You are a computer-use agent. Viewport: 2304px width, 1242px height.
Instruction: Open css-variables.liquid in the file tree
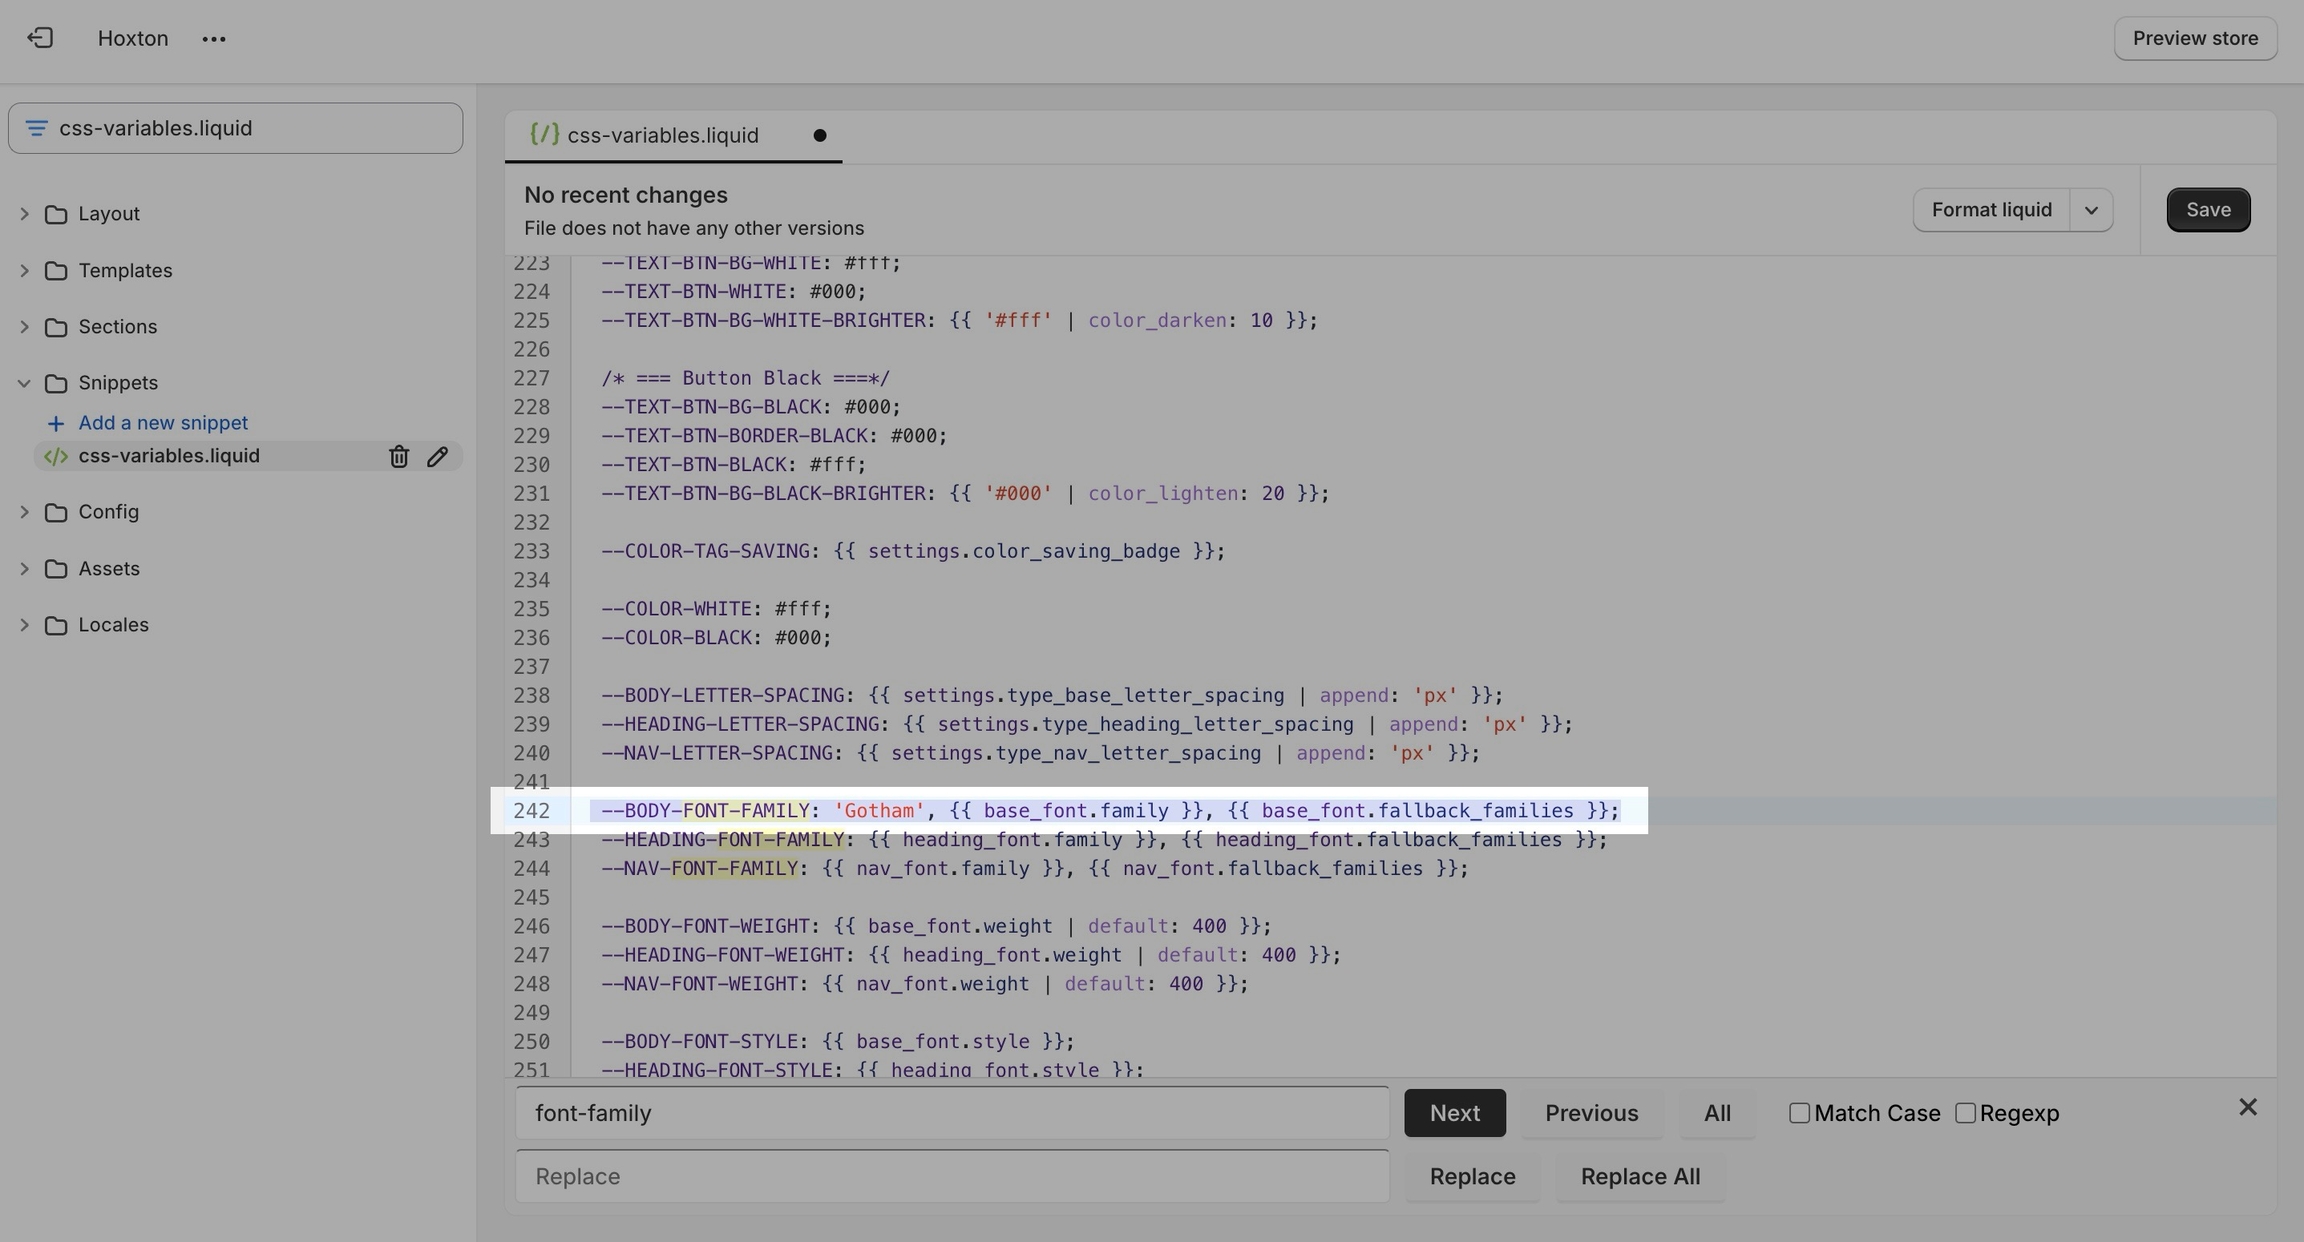click(169, 456)
